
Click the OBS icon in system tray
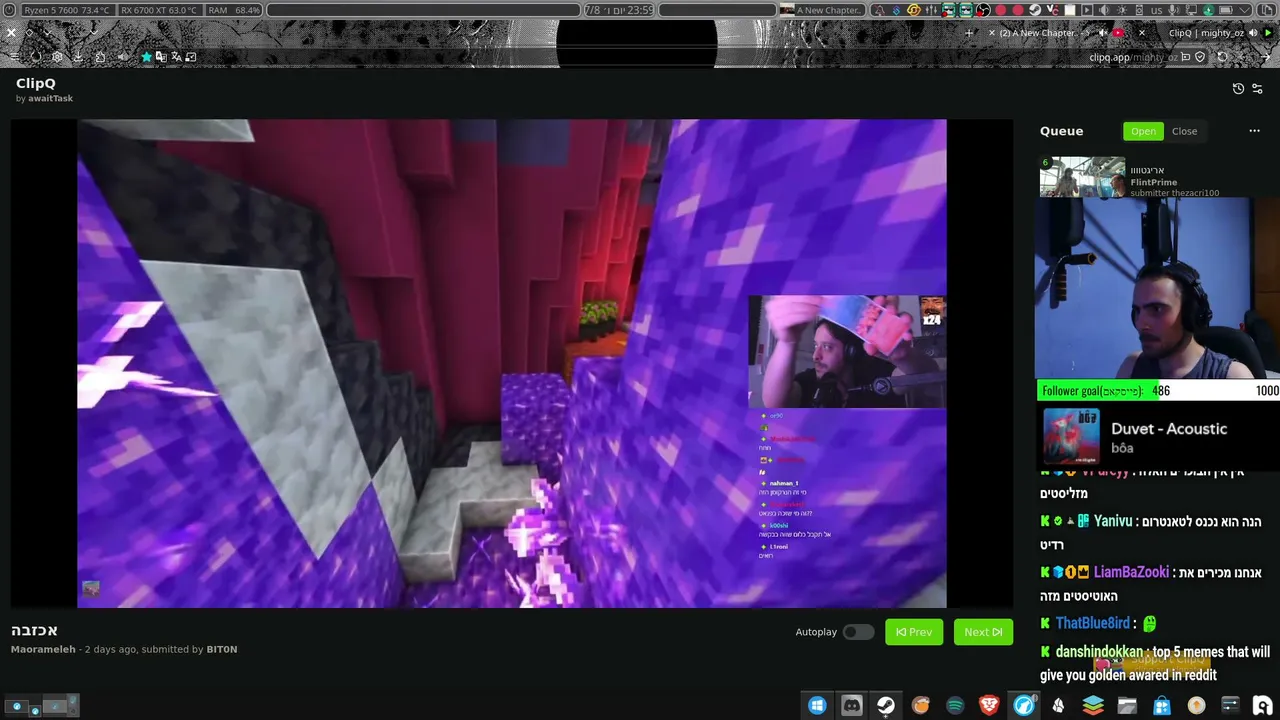coord(983,10)
